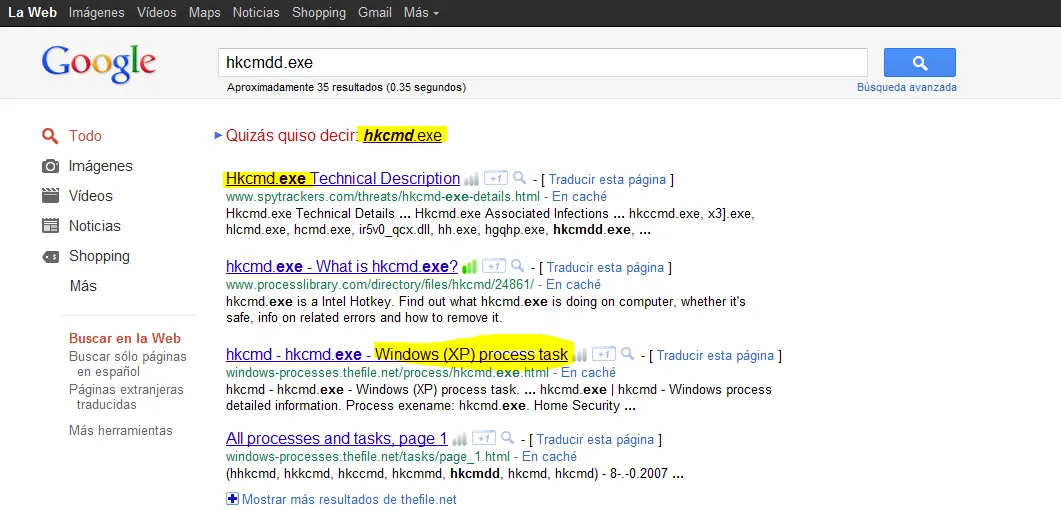Click Traducir esta página for Windows (XP) process result
Screen dimensions: 1061x510
pos(715,356)
